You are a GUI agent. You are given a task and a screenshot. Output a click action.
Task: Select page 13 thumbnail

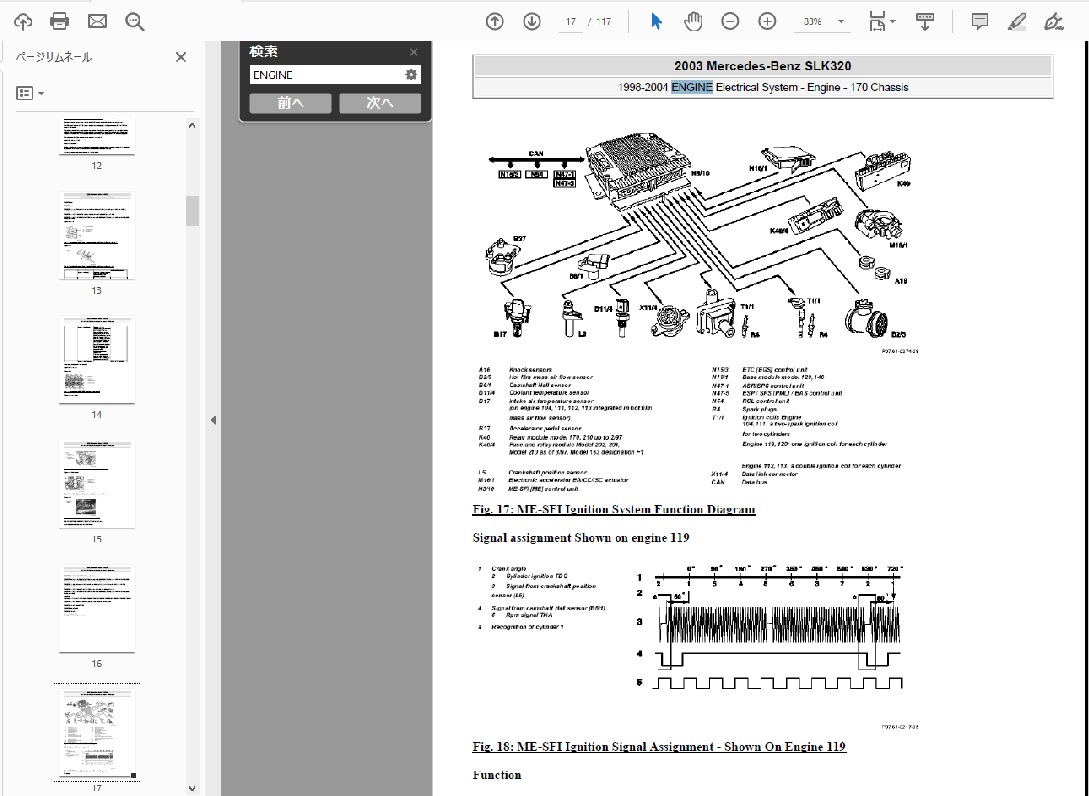tap(97, 235)
